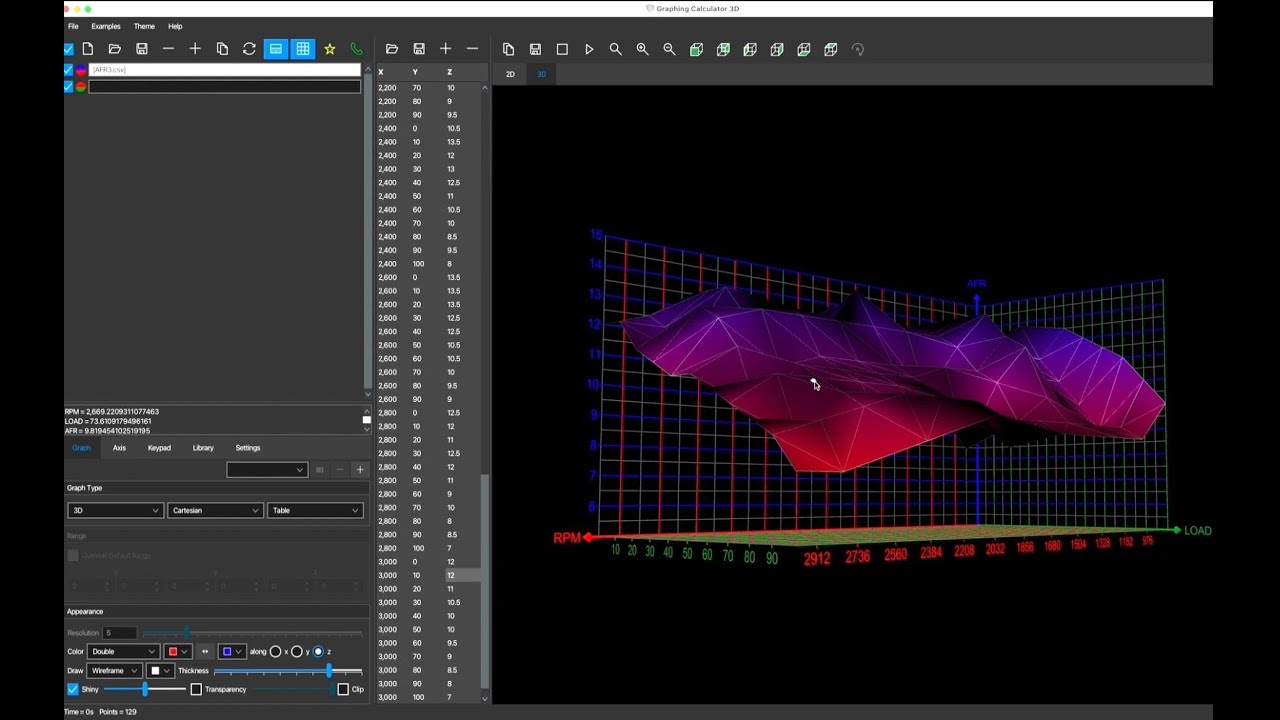1280x720 pixels.
Task: Open the blue color picker dropdown
Action: coord(232,652)
